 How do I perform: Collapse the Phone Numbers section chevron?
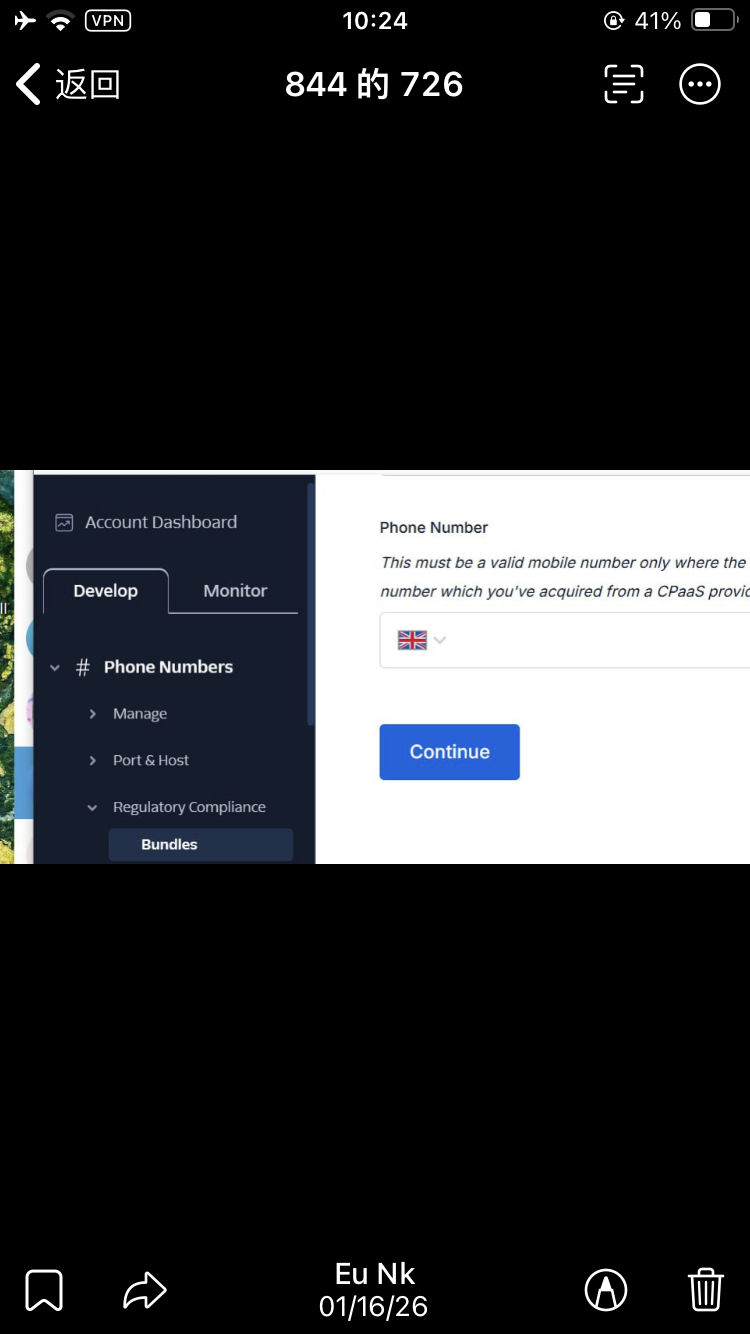(x=55, y=667)
